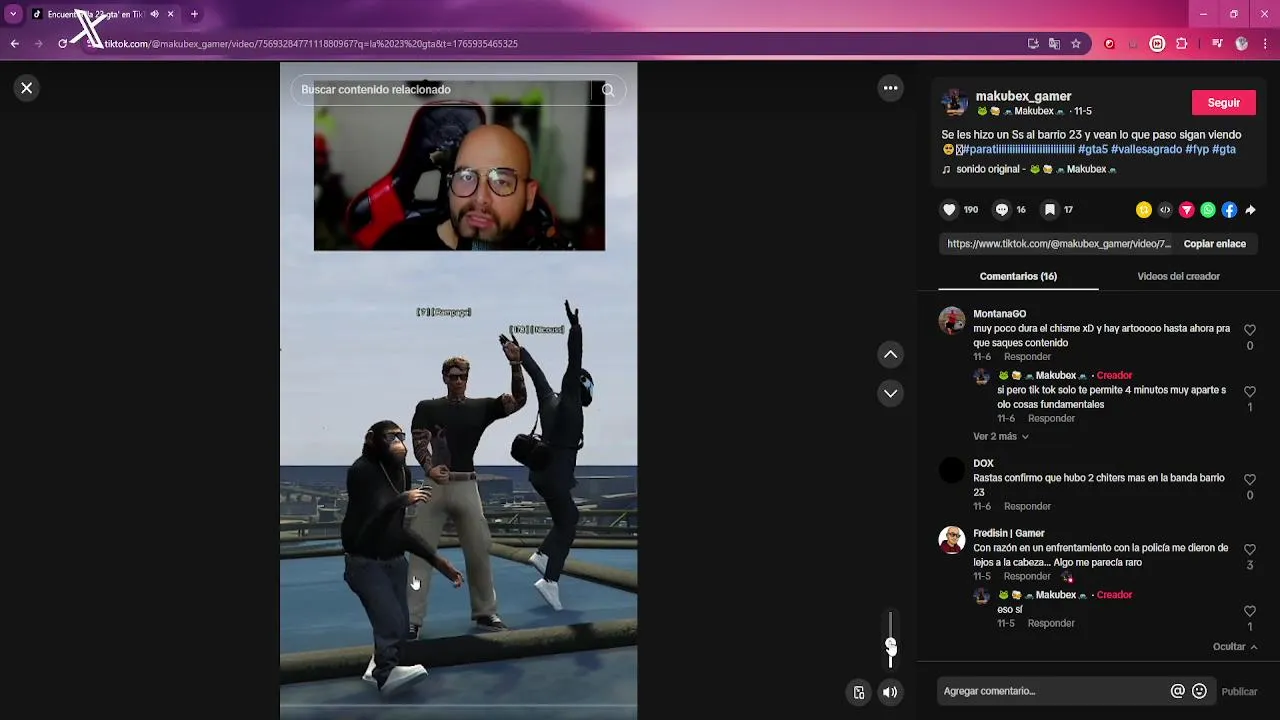Like Makubex's reply about 4 minutos

pos(1249,392)
